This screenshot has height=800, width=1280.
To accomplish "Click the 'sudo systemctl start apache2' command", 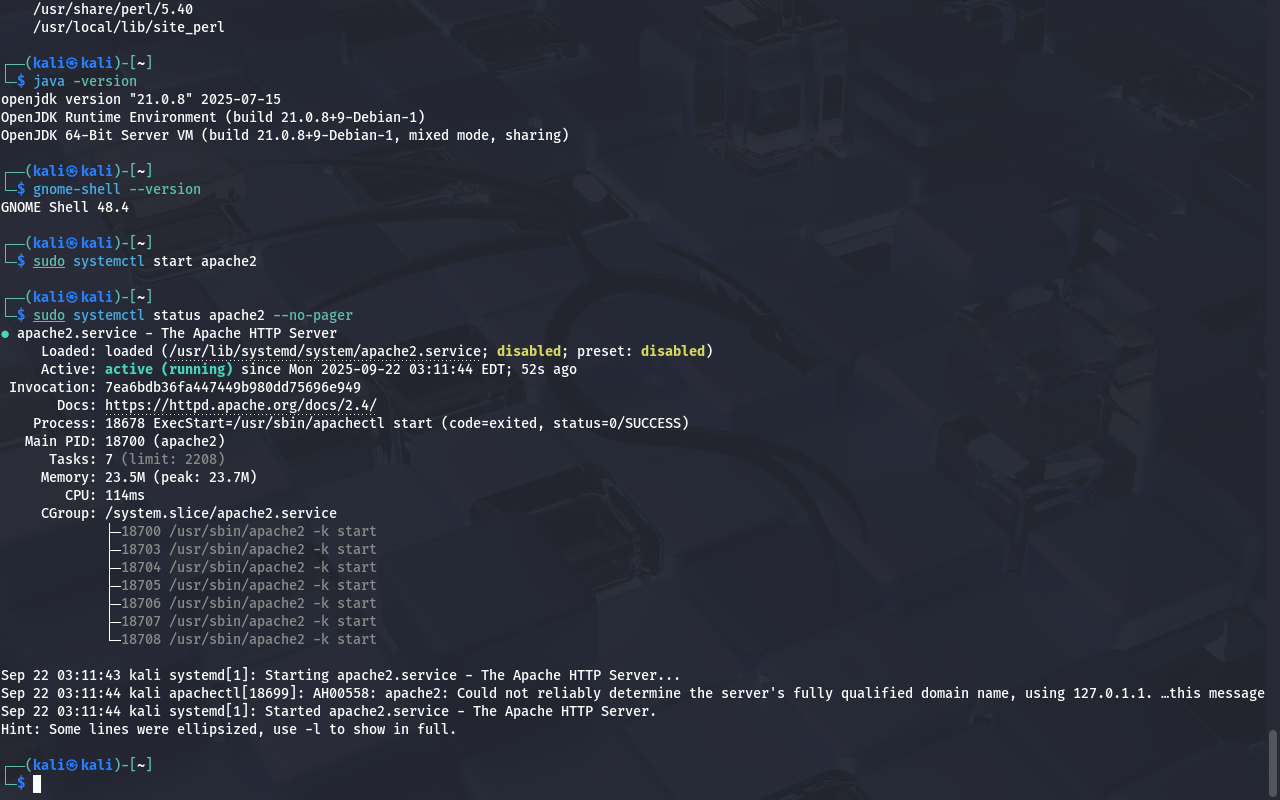I will pos(145,261).
